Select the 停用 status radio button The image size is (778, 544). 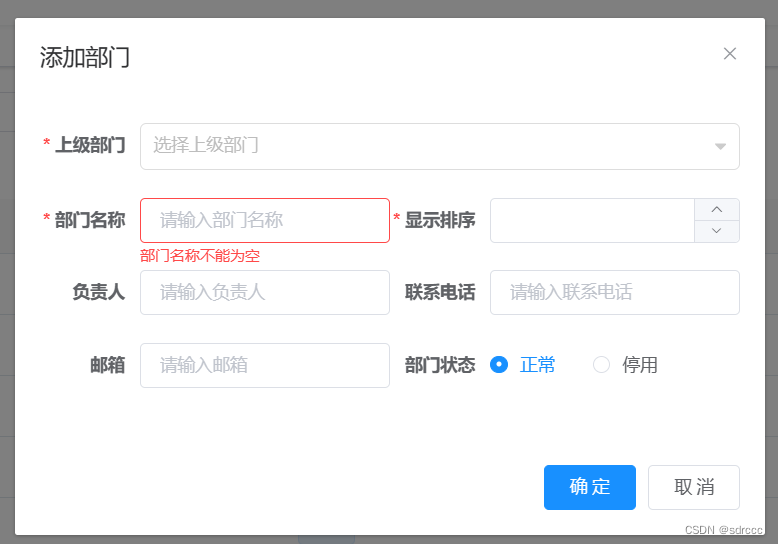(601, 365)
